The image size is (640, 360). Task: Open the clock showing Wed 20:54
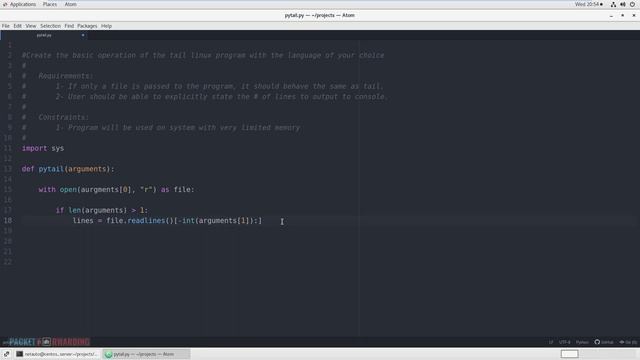pos(589,4)
